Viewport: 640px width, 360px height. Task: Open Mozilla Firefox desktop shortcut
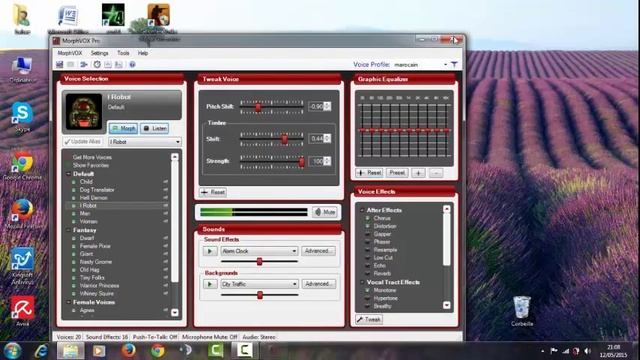point(22,214)
